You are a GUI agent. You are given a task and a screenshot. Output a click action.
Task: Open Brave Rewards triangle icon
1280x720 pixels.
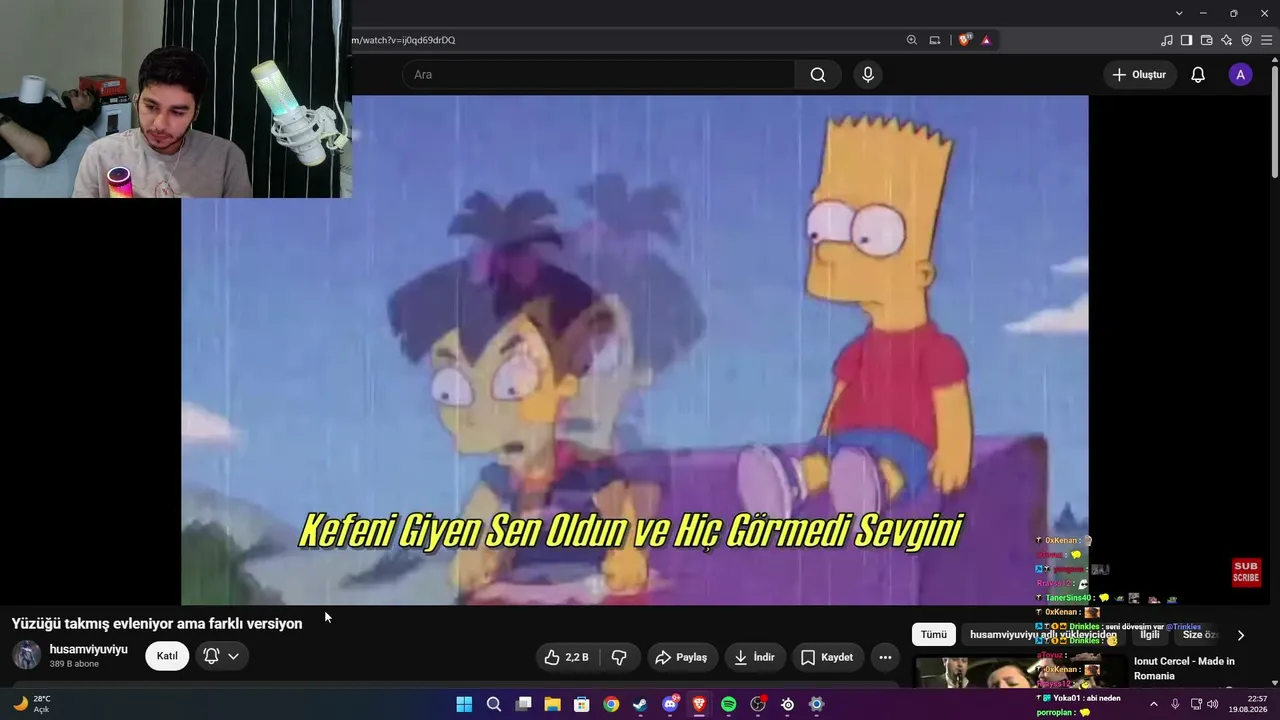pos(986,40)
